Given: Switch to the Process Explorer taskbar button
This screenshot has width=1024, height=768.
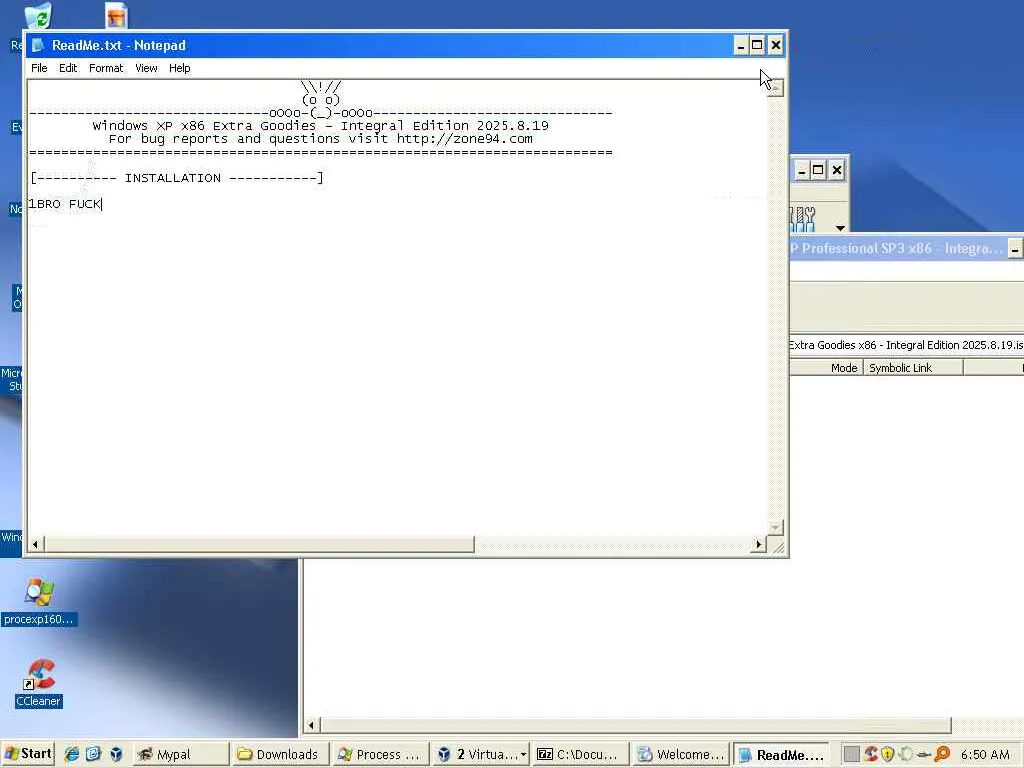Looking at the screenshot, I should pos(380,754).
